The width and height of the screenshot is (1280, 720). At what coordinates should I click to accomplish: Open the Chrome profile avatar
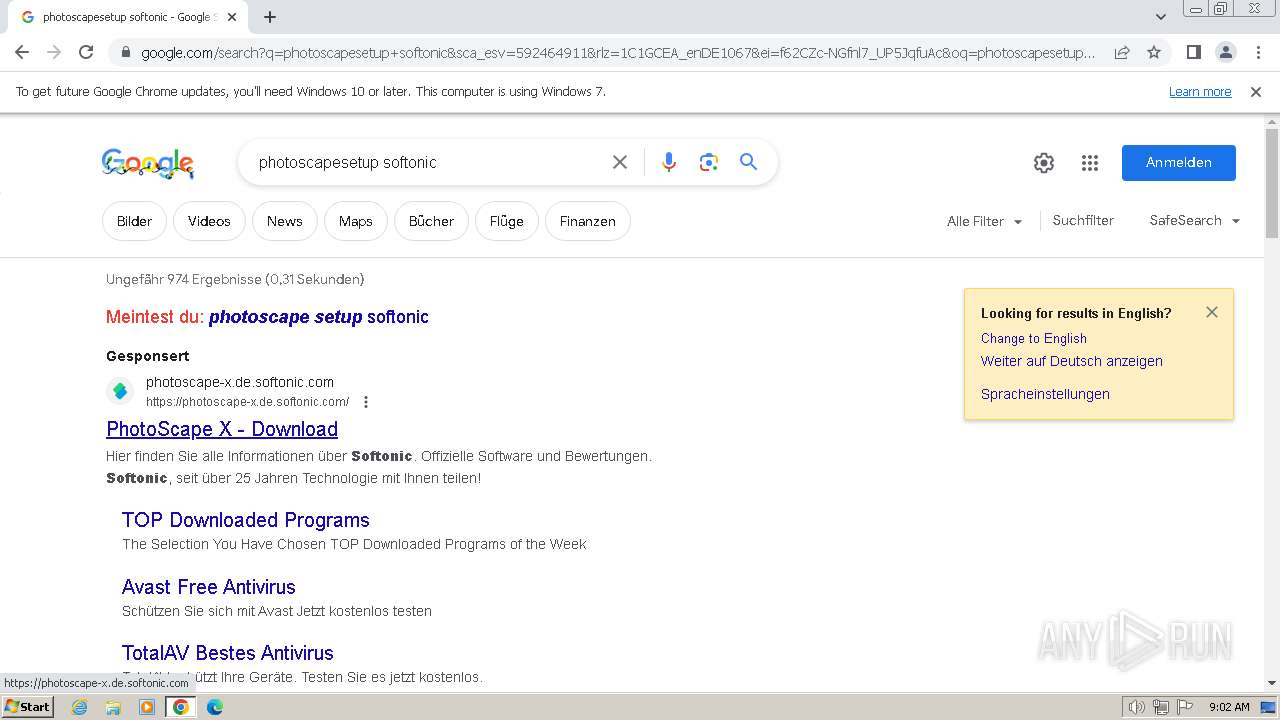[x=1225, y=52]
